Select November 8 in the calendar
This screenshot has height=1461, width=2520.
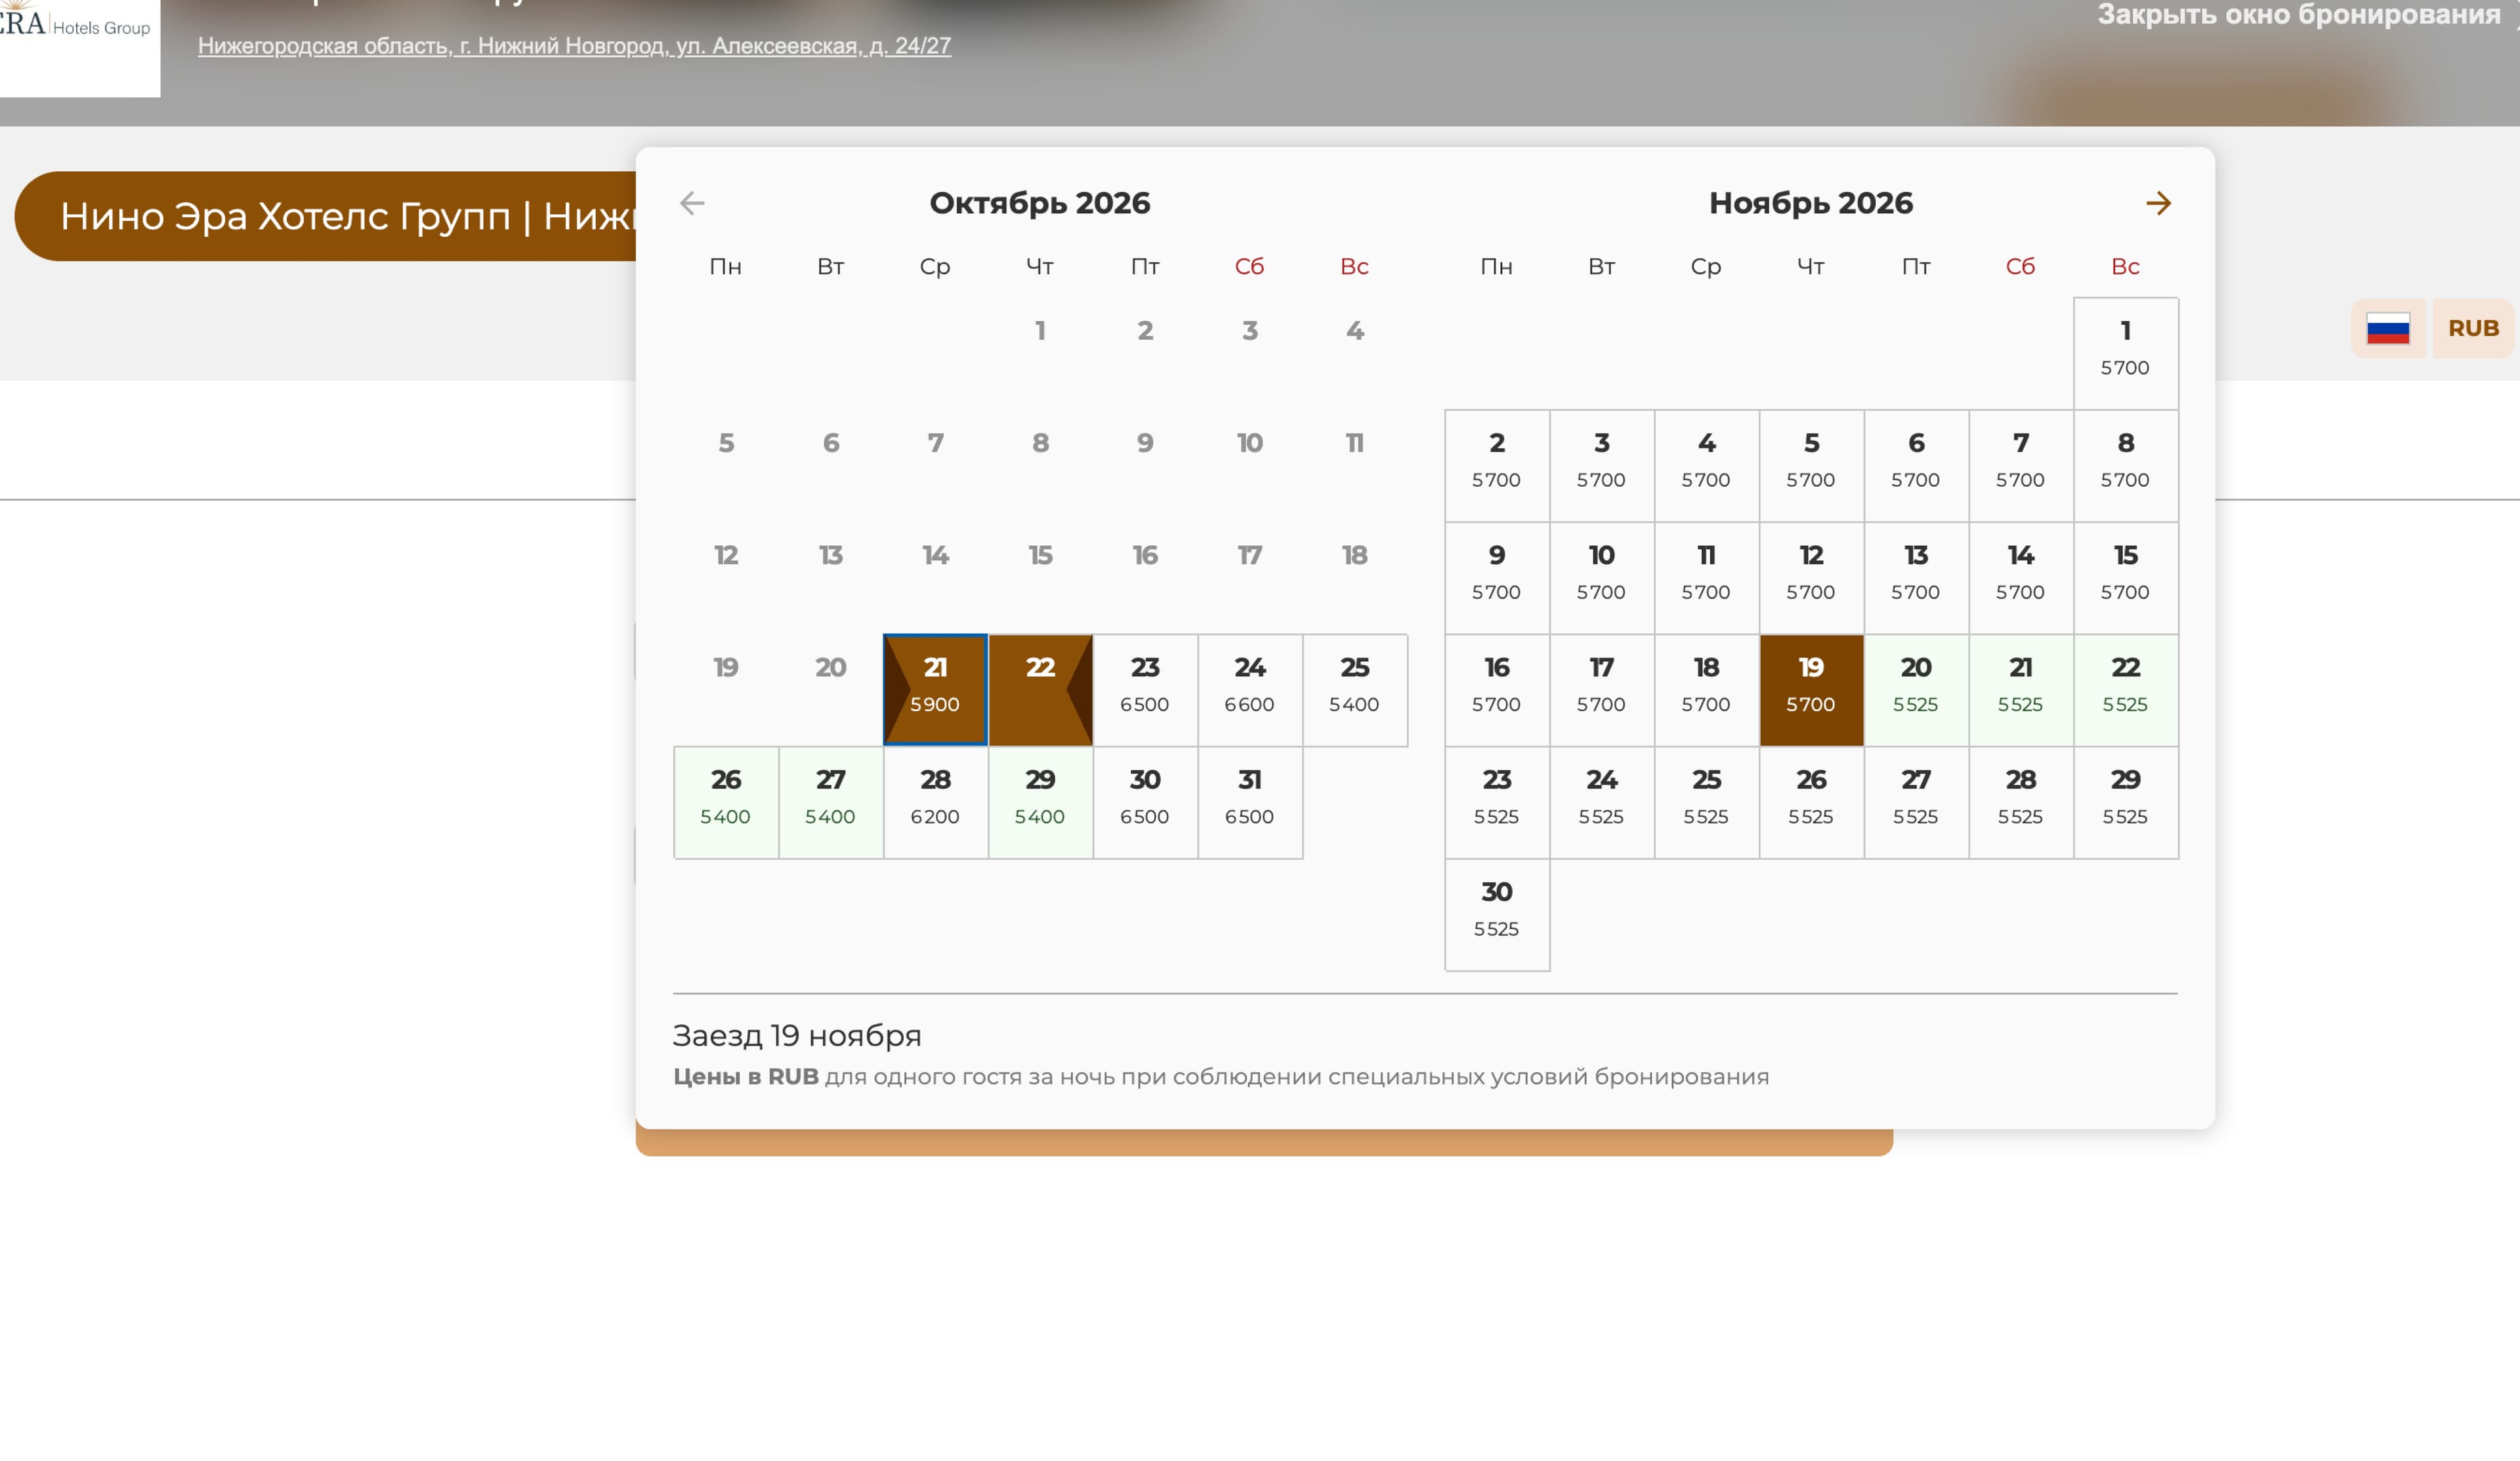point(2126,465)
